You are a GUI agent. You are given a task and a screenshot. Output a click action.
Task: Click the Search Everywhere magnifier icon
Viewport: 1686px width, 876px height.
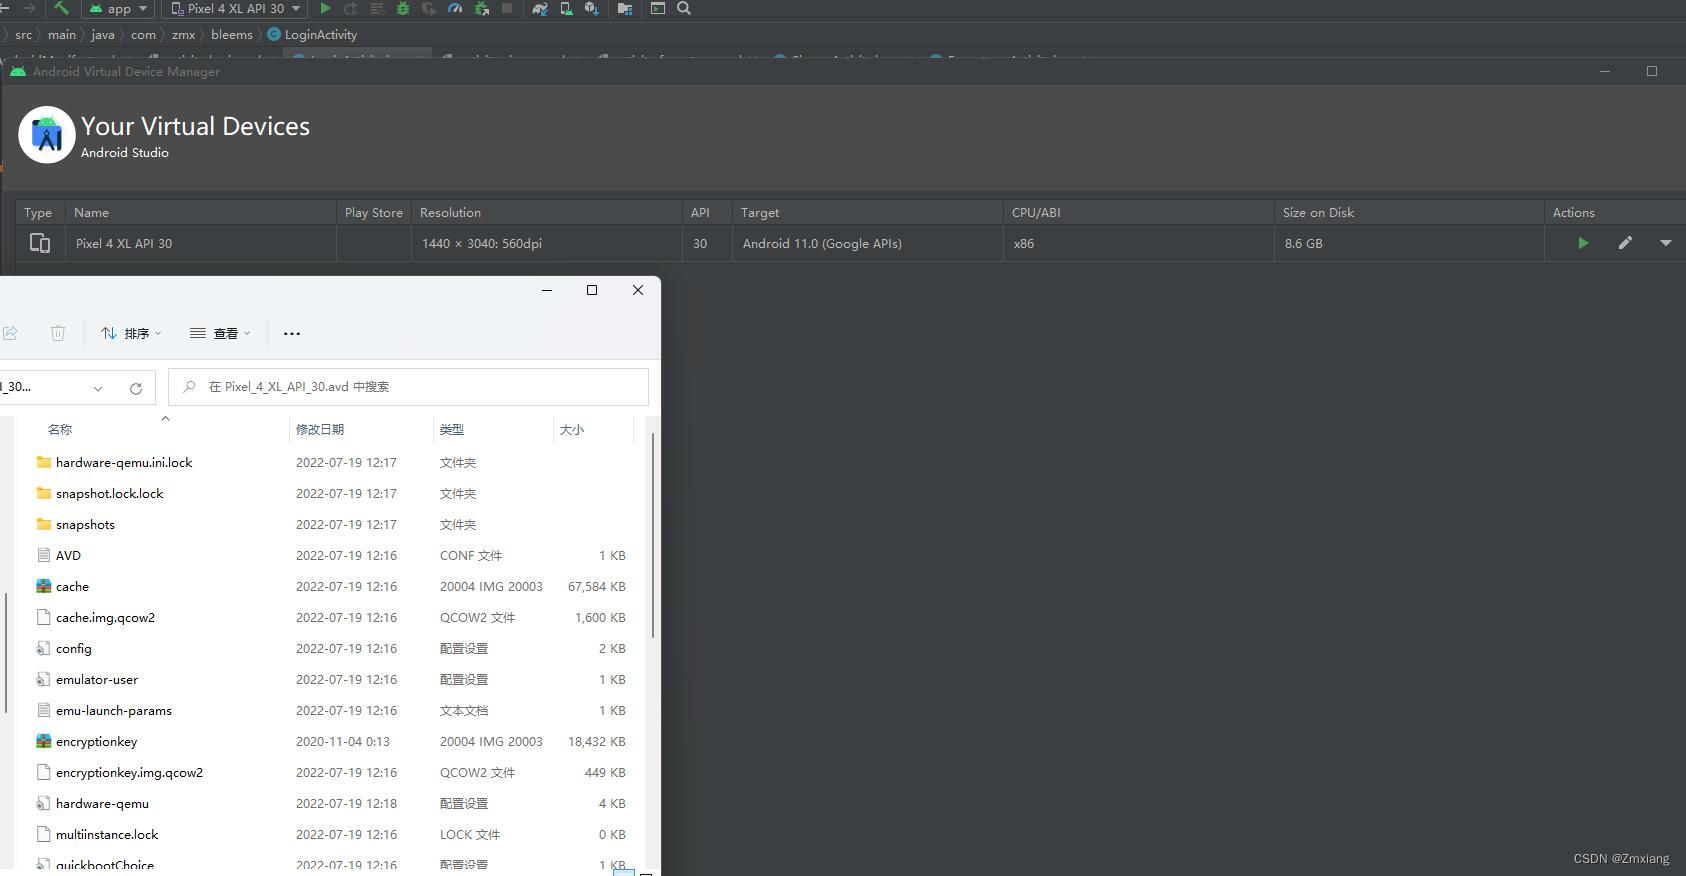[684, 8]
